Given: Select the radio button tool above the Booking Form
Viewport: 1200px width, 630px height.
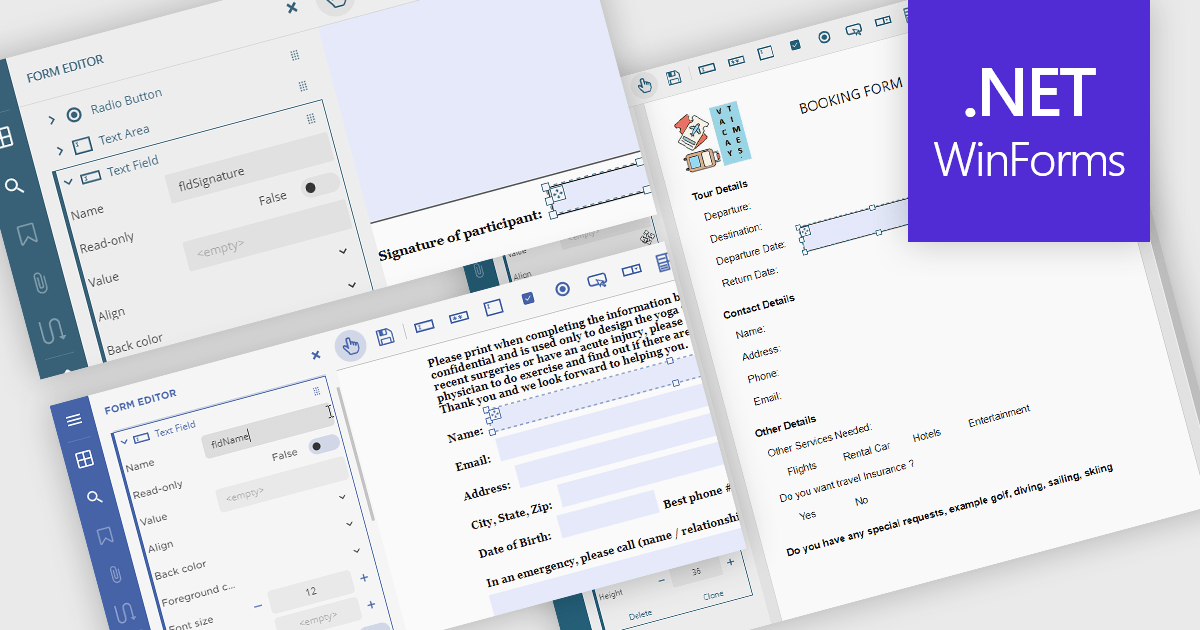Looking at the screenshot, I should coord(824,37).
